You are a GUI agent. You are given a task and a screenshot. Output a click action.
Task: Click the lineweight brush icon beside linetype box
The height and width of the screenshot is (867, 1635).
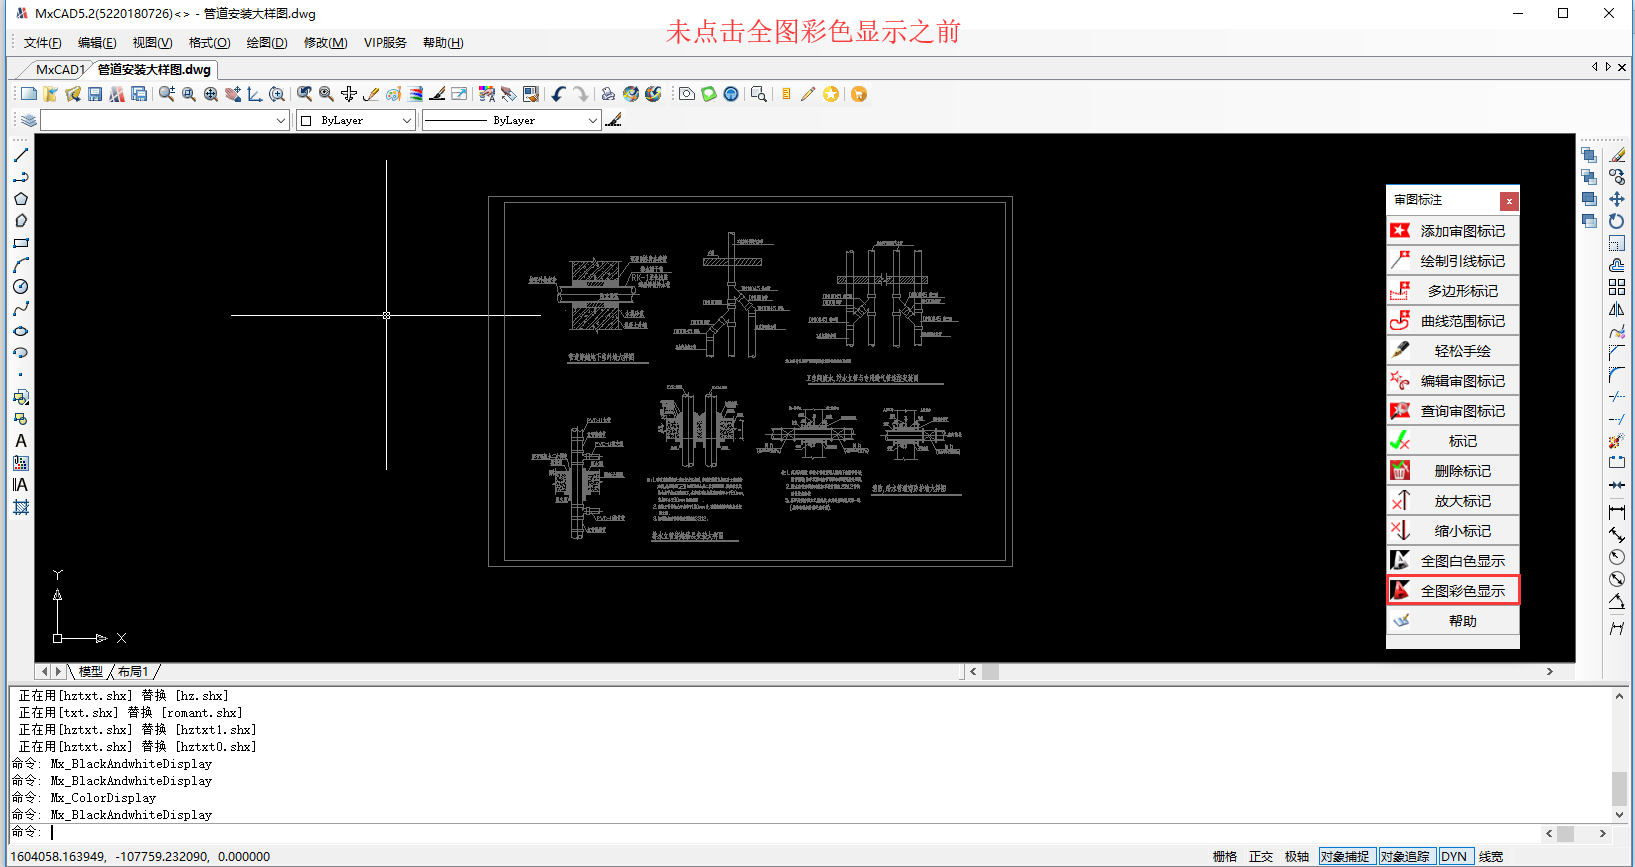(x=614, y=120)
